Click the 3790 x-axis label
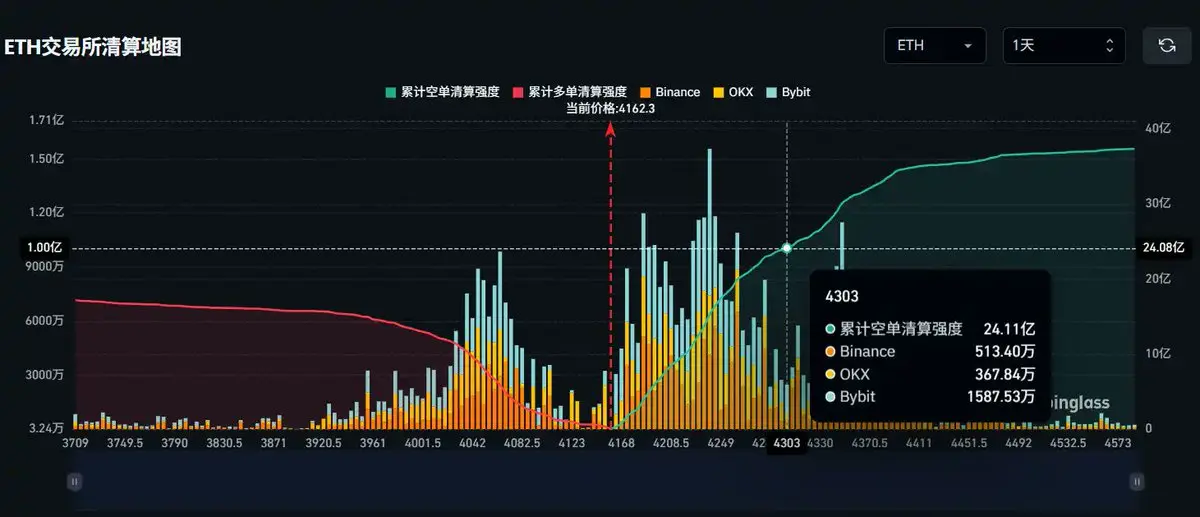 coord(175,442)
